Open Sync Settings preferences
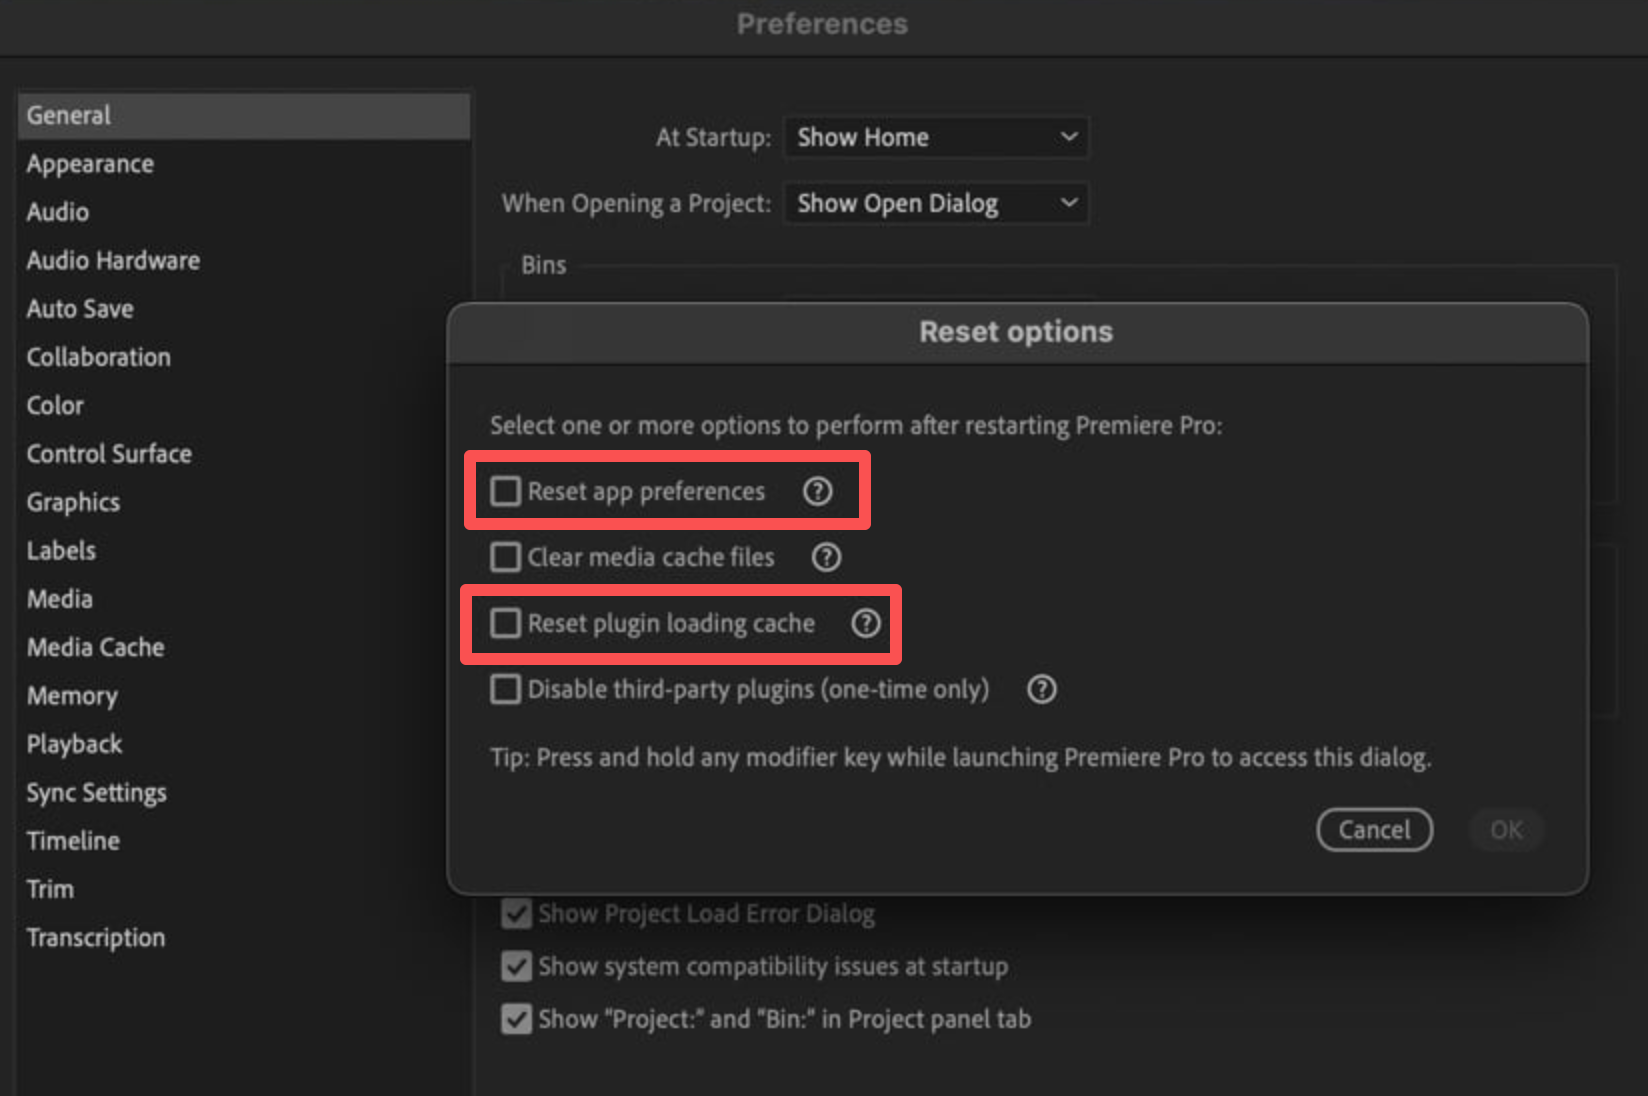 [96, 792]
